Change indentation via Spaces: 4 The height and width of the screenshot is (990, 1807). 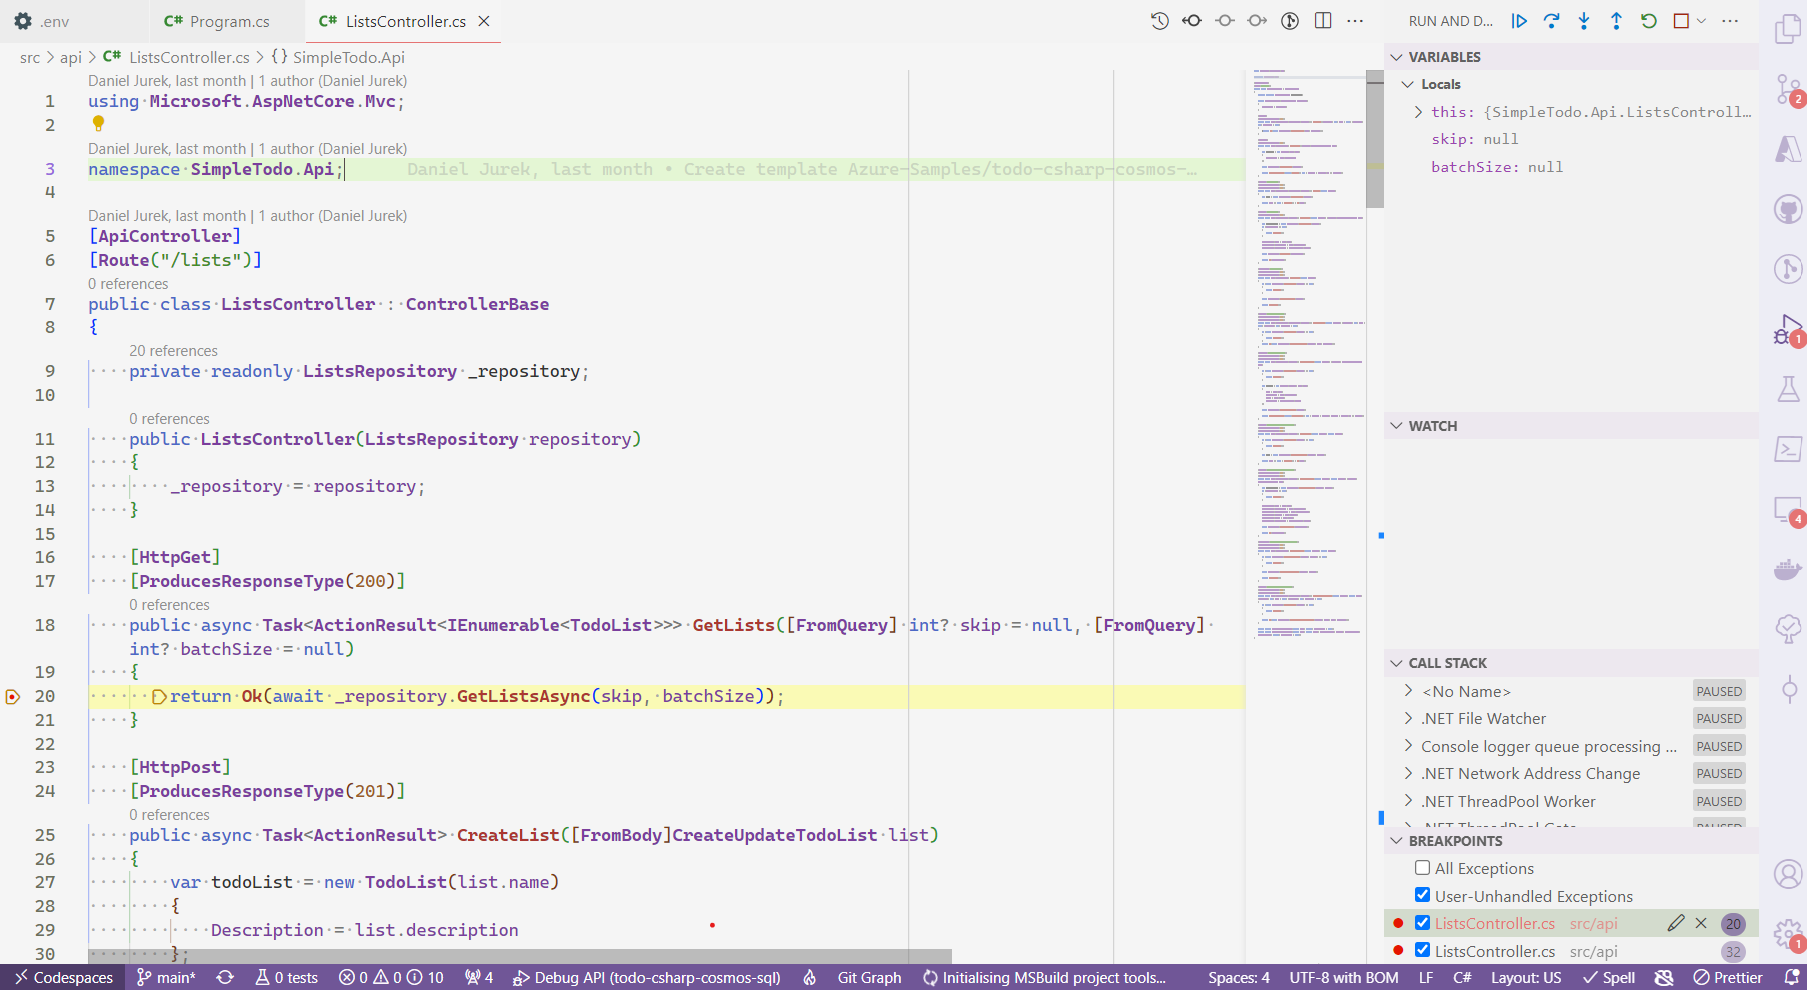click(x=1239, y=977)
